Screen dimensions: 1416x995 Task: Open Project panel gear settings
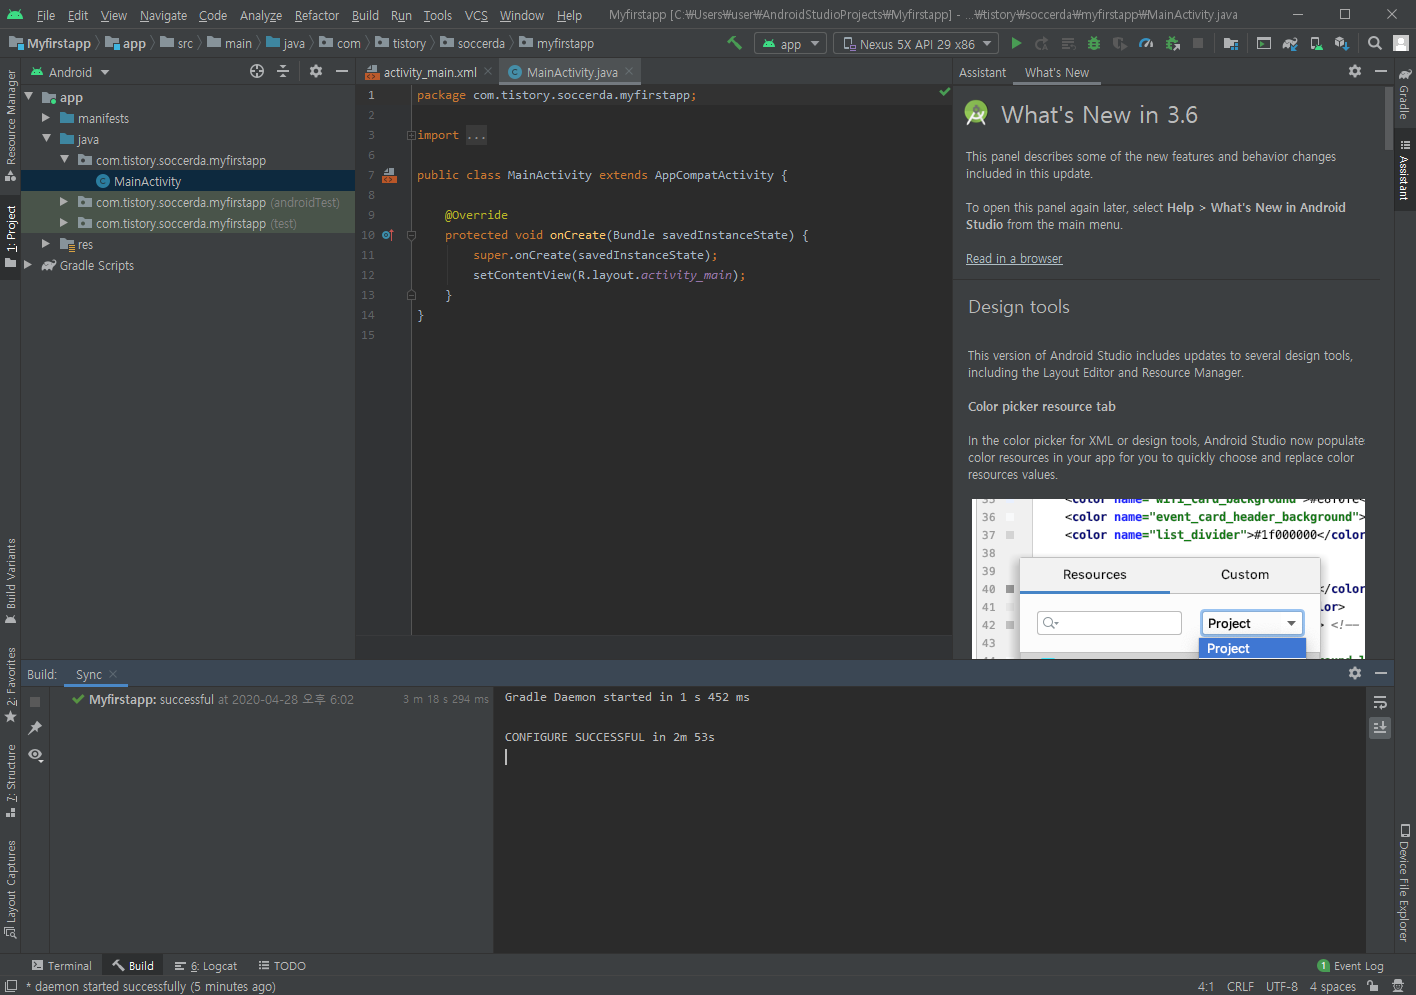pos(316,71)
